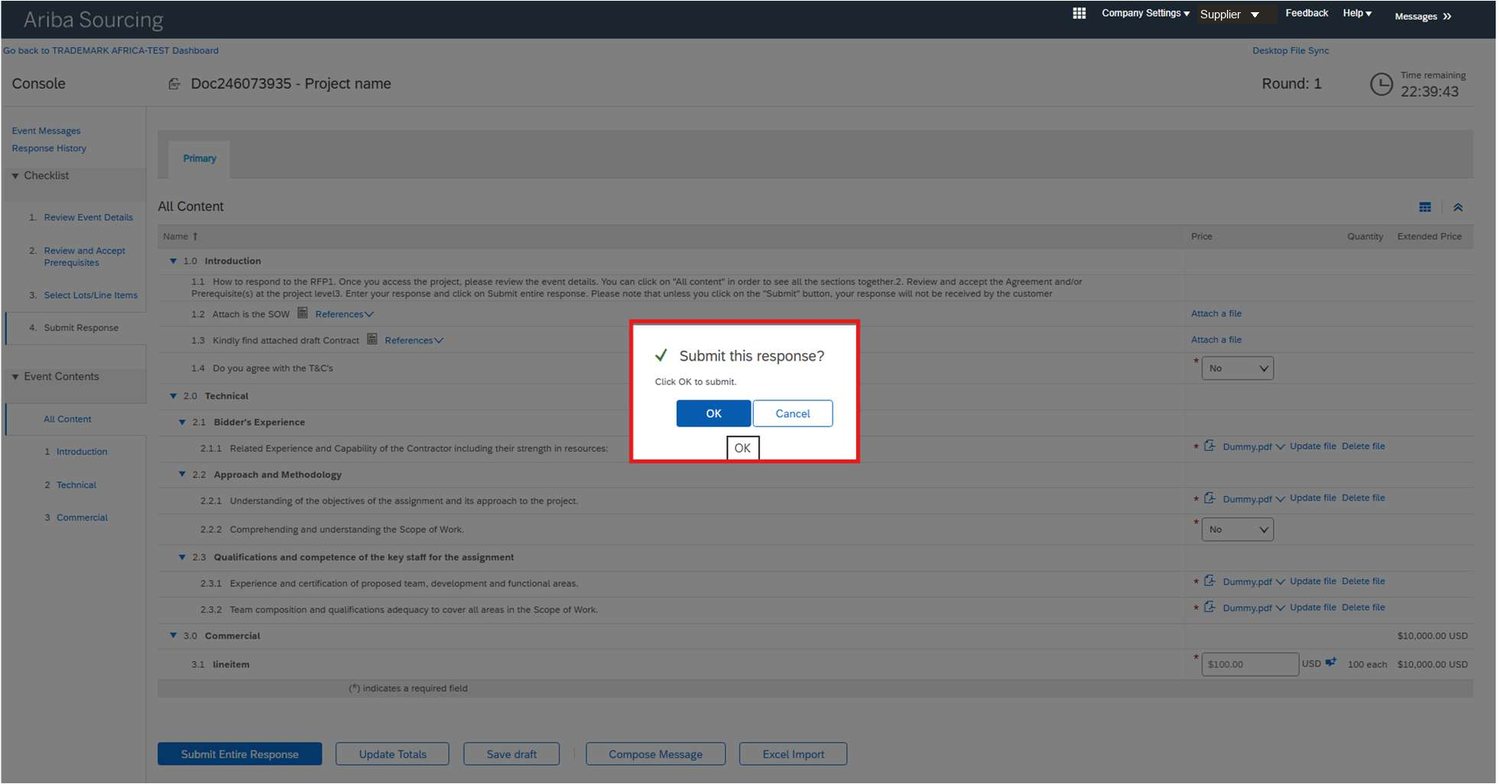This screenshot has width=1500, height=784.
Task: Click the file icon in row 2.1.1
Action: 1210,446
